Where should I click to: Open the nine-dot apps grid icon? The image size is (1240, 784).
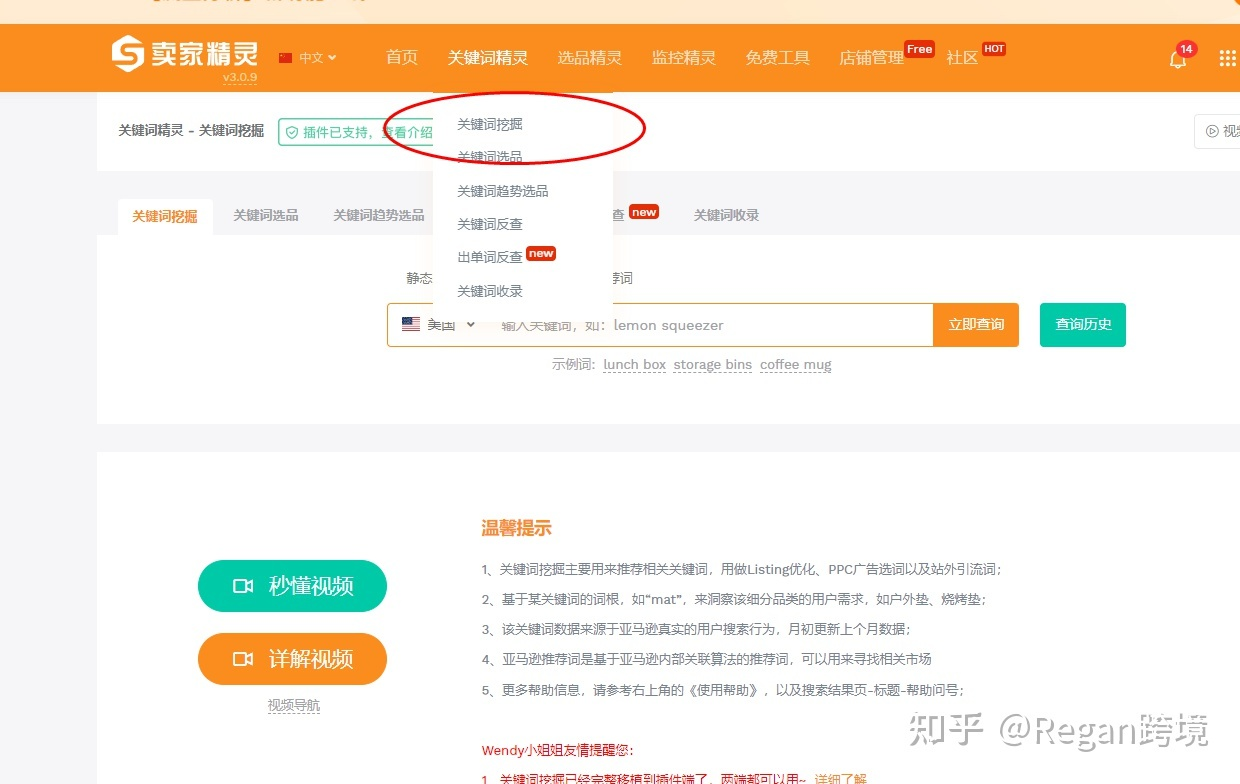tap(1227, 59)
